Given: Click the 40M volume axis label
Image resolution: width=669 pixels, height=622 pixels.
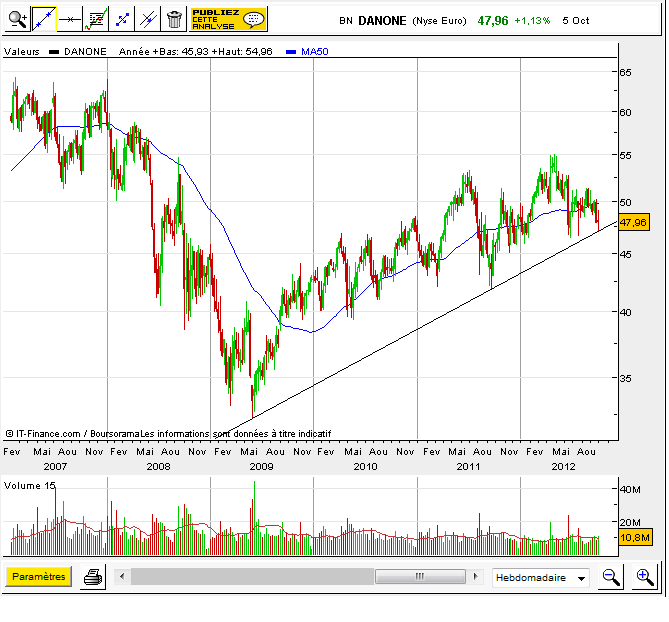Looking at the screenshot, I should tap(630, 490).
